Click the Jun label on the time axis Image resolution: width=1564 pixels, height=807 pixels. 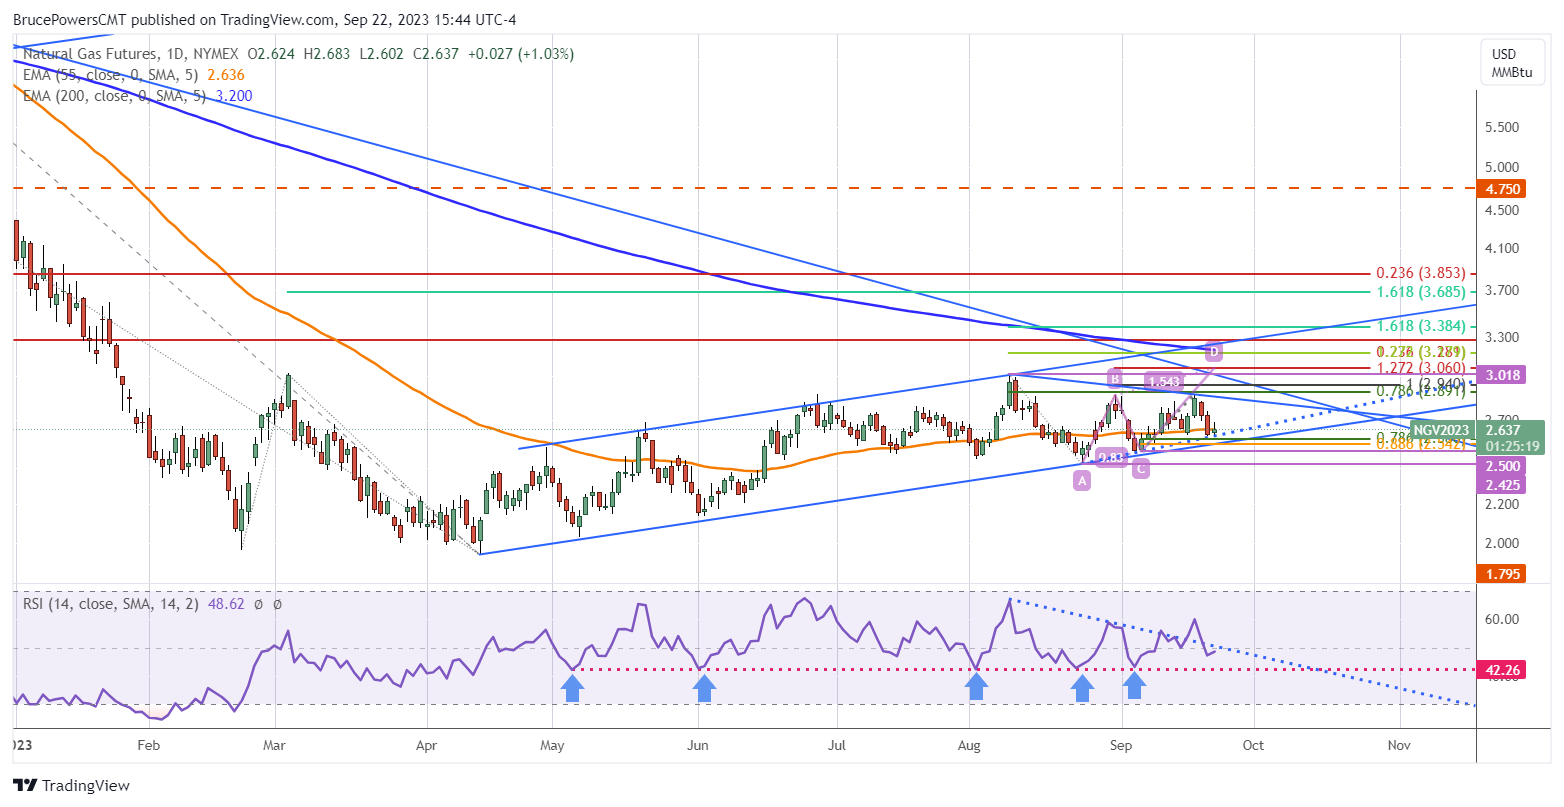click(699, 745)
